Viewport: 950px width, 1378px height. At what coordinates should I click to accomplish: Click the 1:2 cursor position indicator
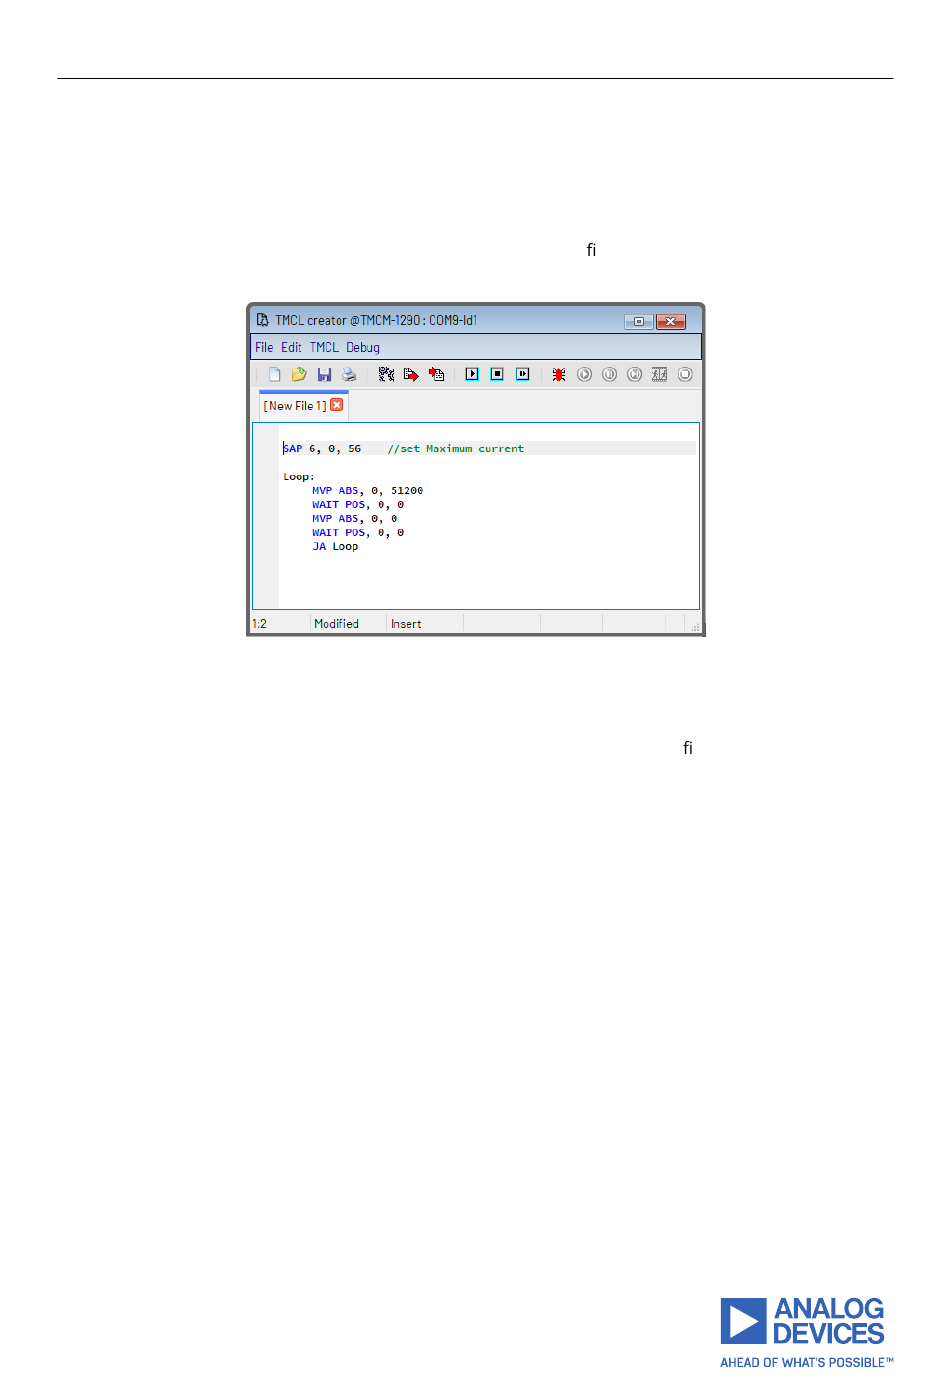coord(259,623)
